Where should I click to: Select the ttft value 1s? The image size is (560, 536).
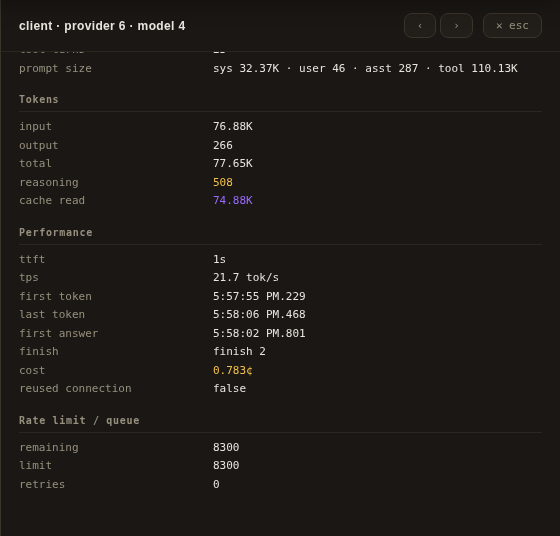(219, 259)
